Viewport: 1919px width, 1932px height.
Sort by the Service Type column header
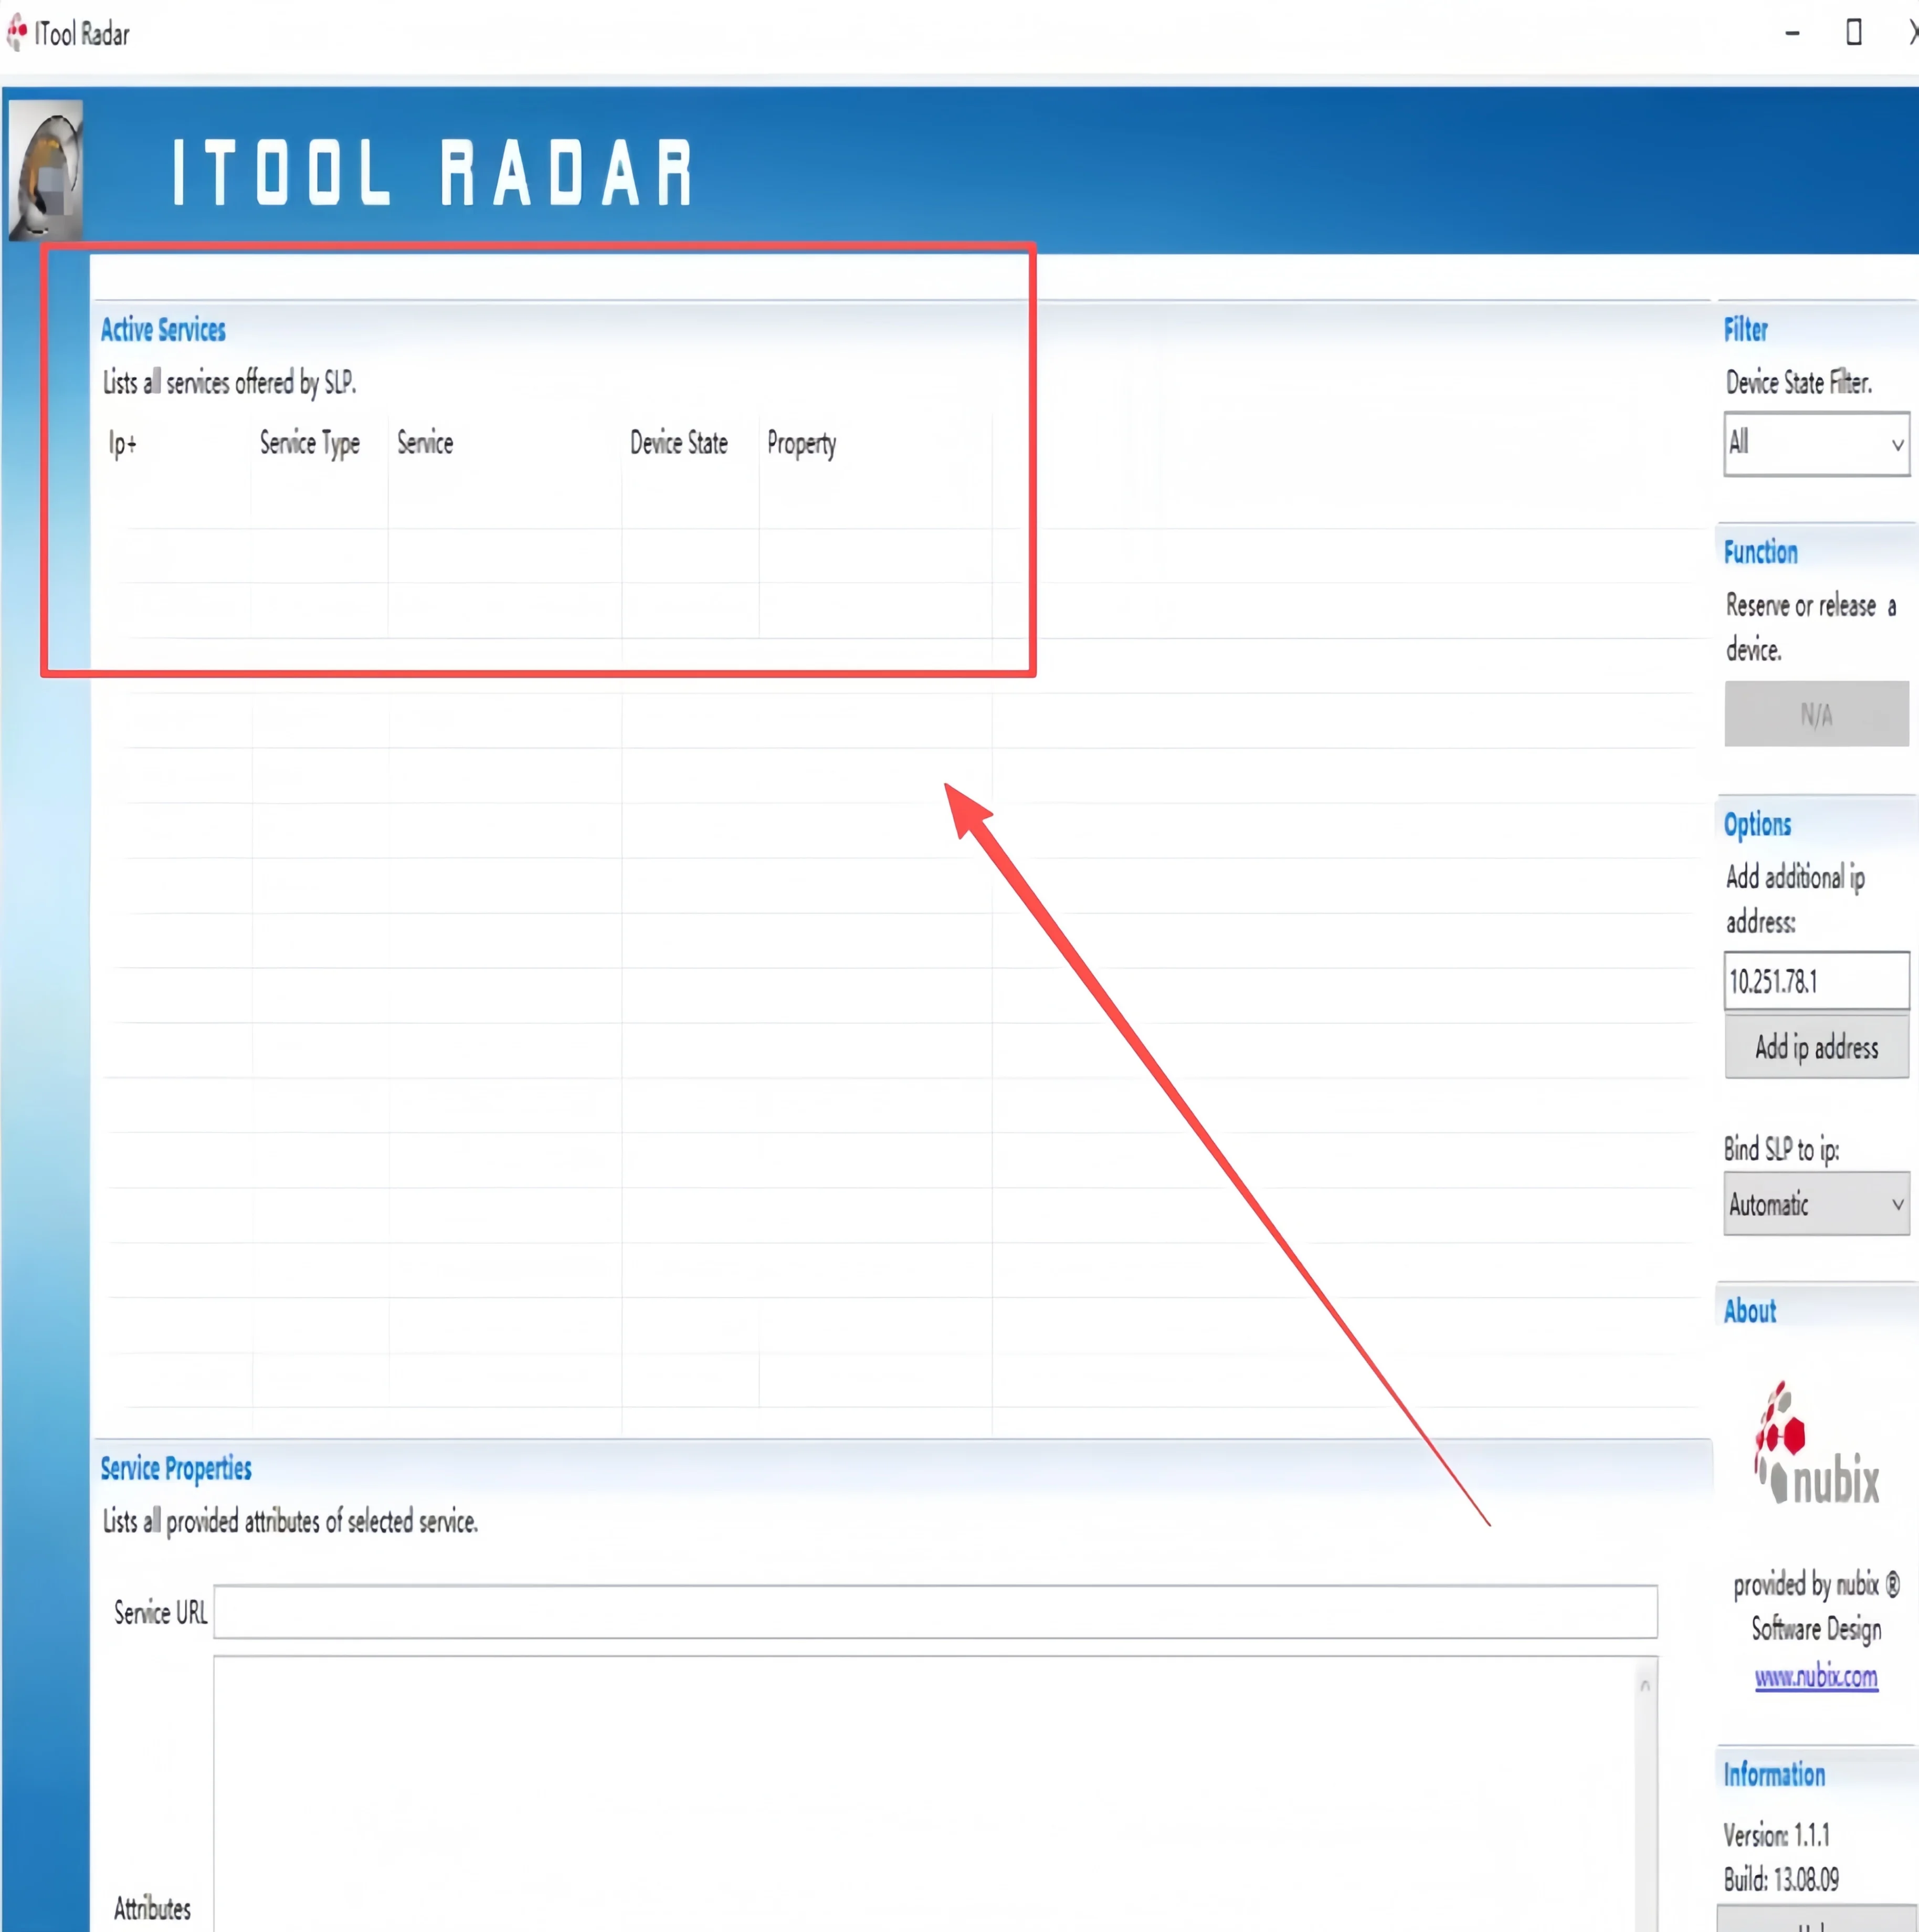point(310,443)
